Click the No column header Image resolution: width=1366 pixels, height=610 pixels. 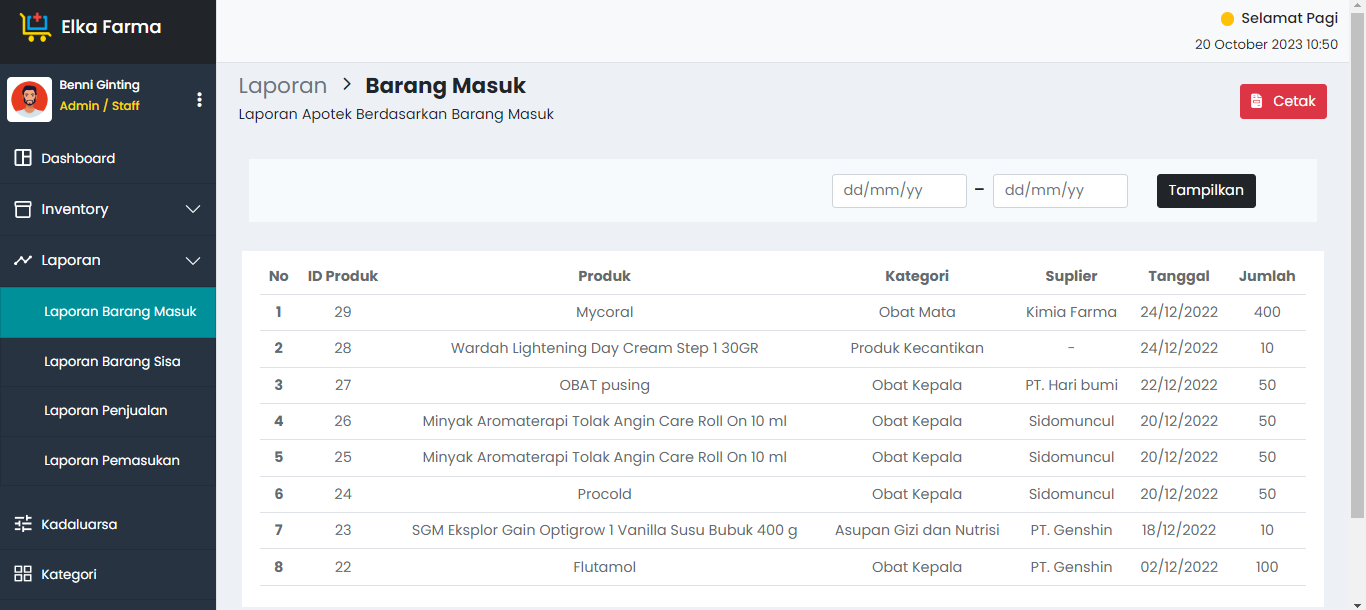pyautogui.click(x=278, y=276)
